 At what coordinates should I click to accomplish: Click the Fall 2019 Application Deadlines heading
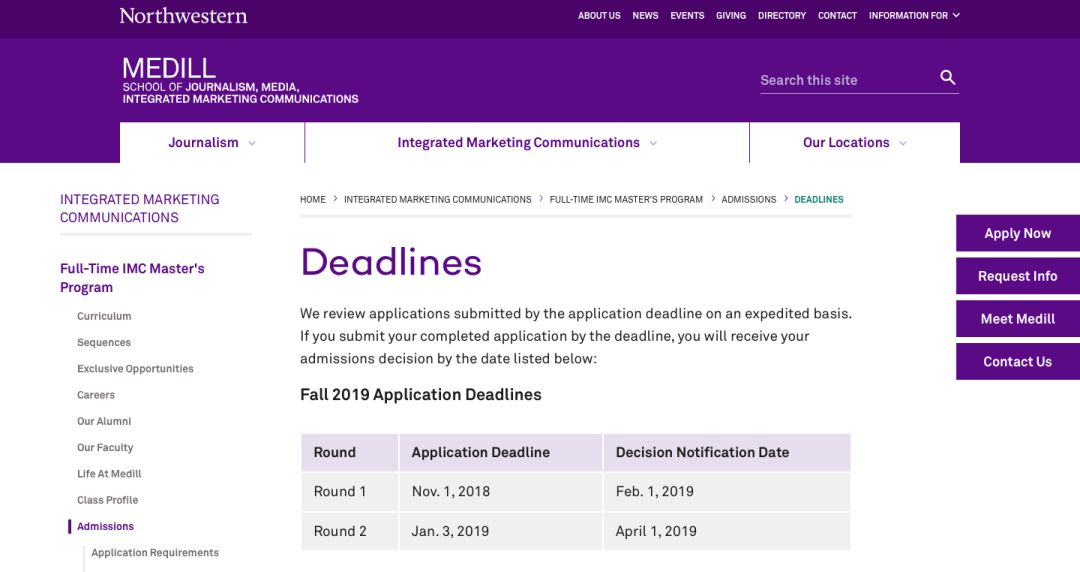(421, 394)
